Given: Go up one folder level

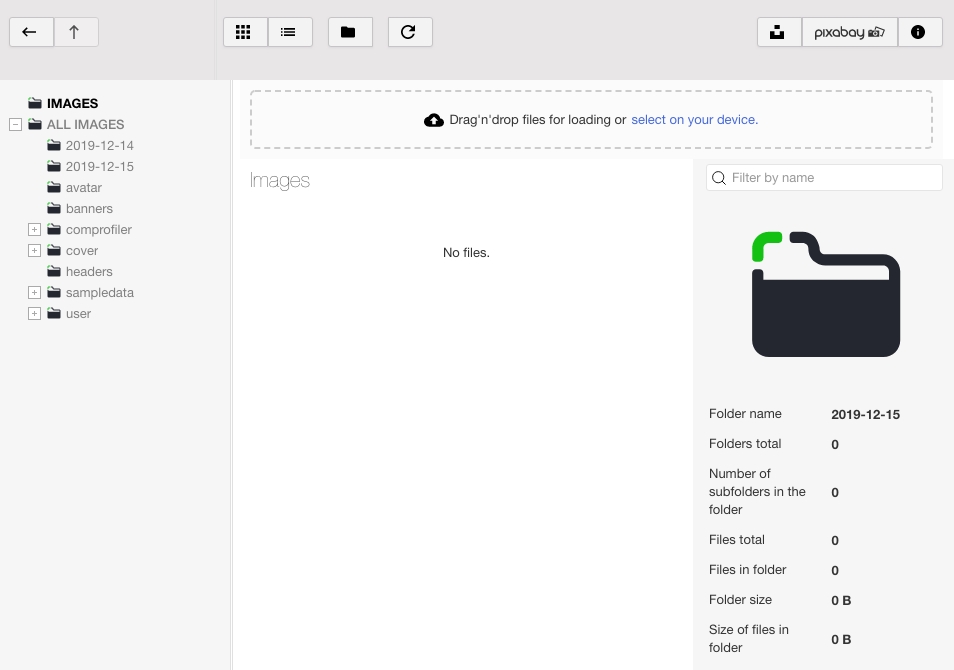Looking at the screenshot, I should coord(75,32).
